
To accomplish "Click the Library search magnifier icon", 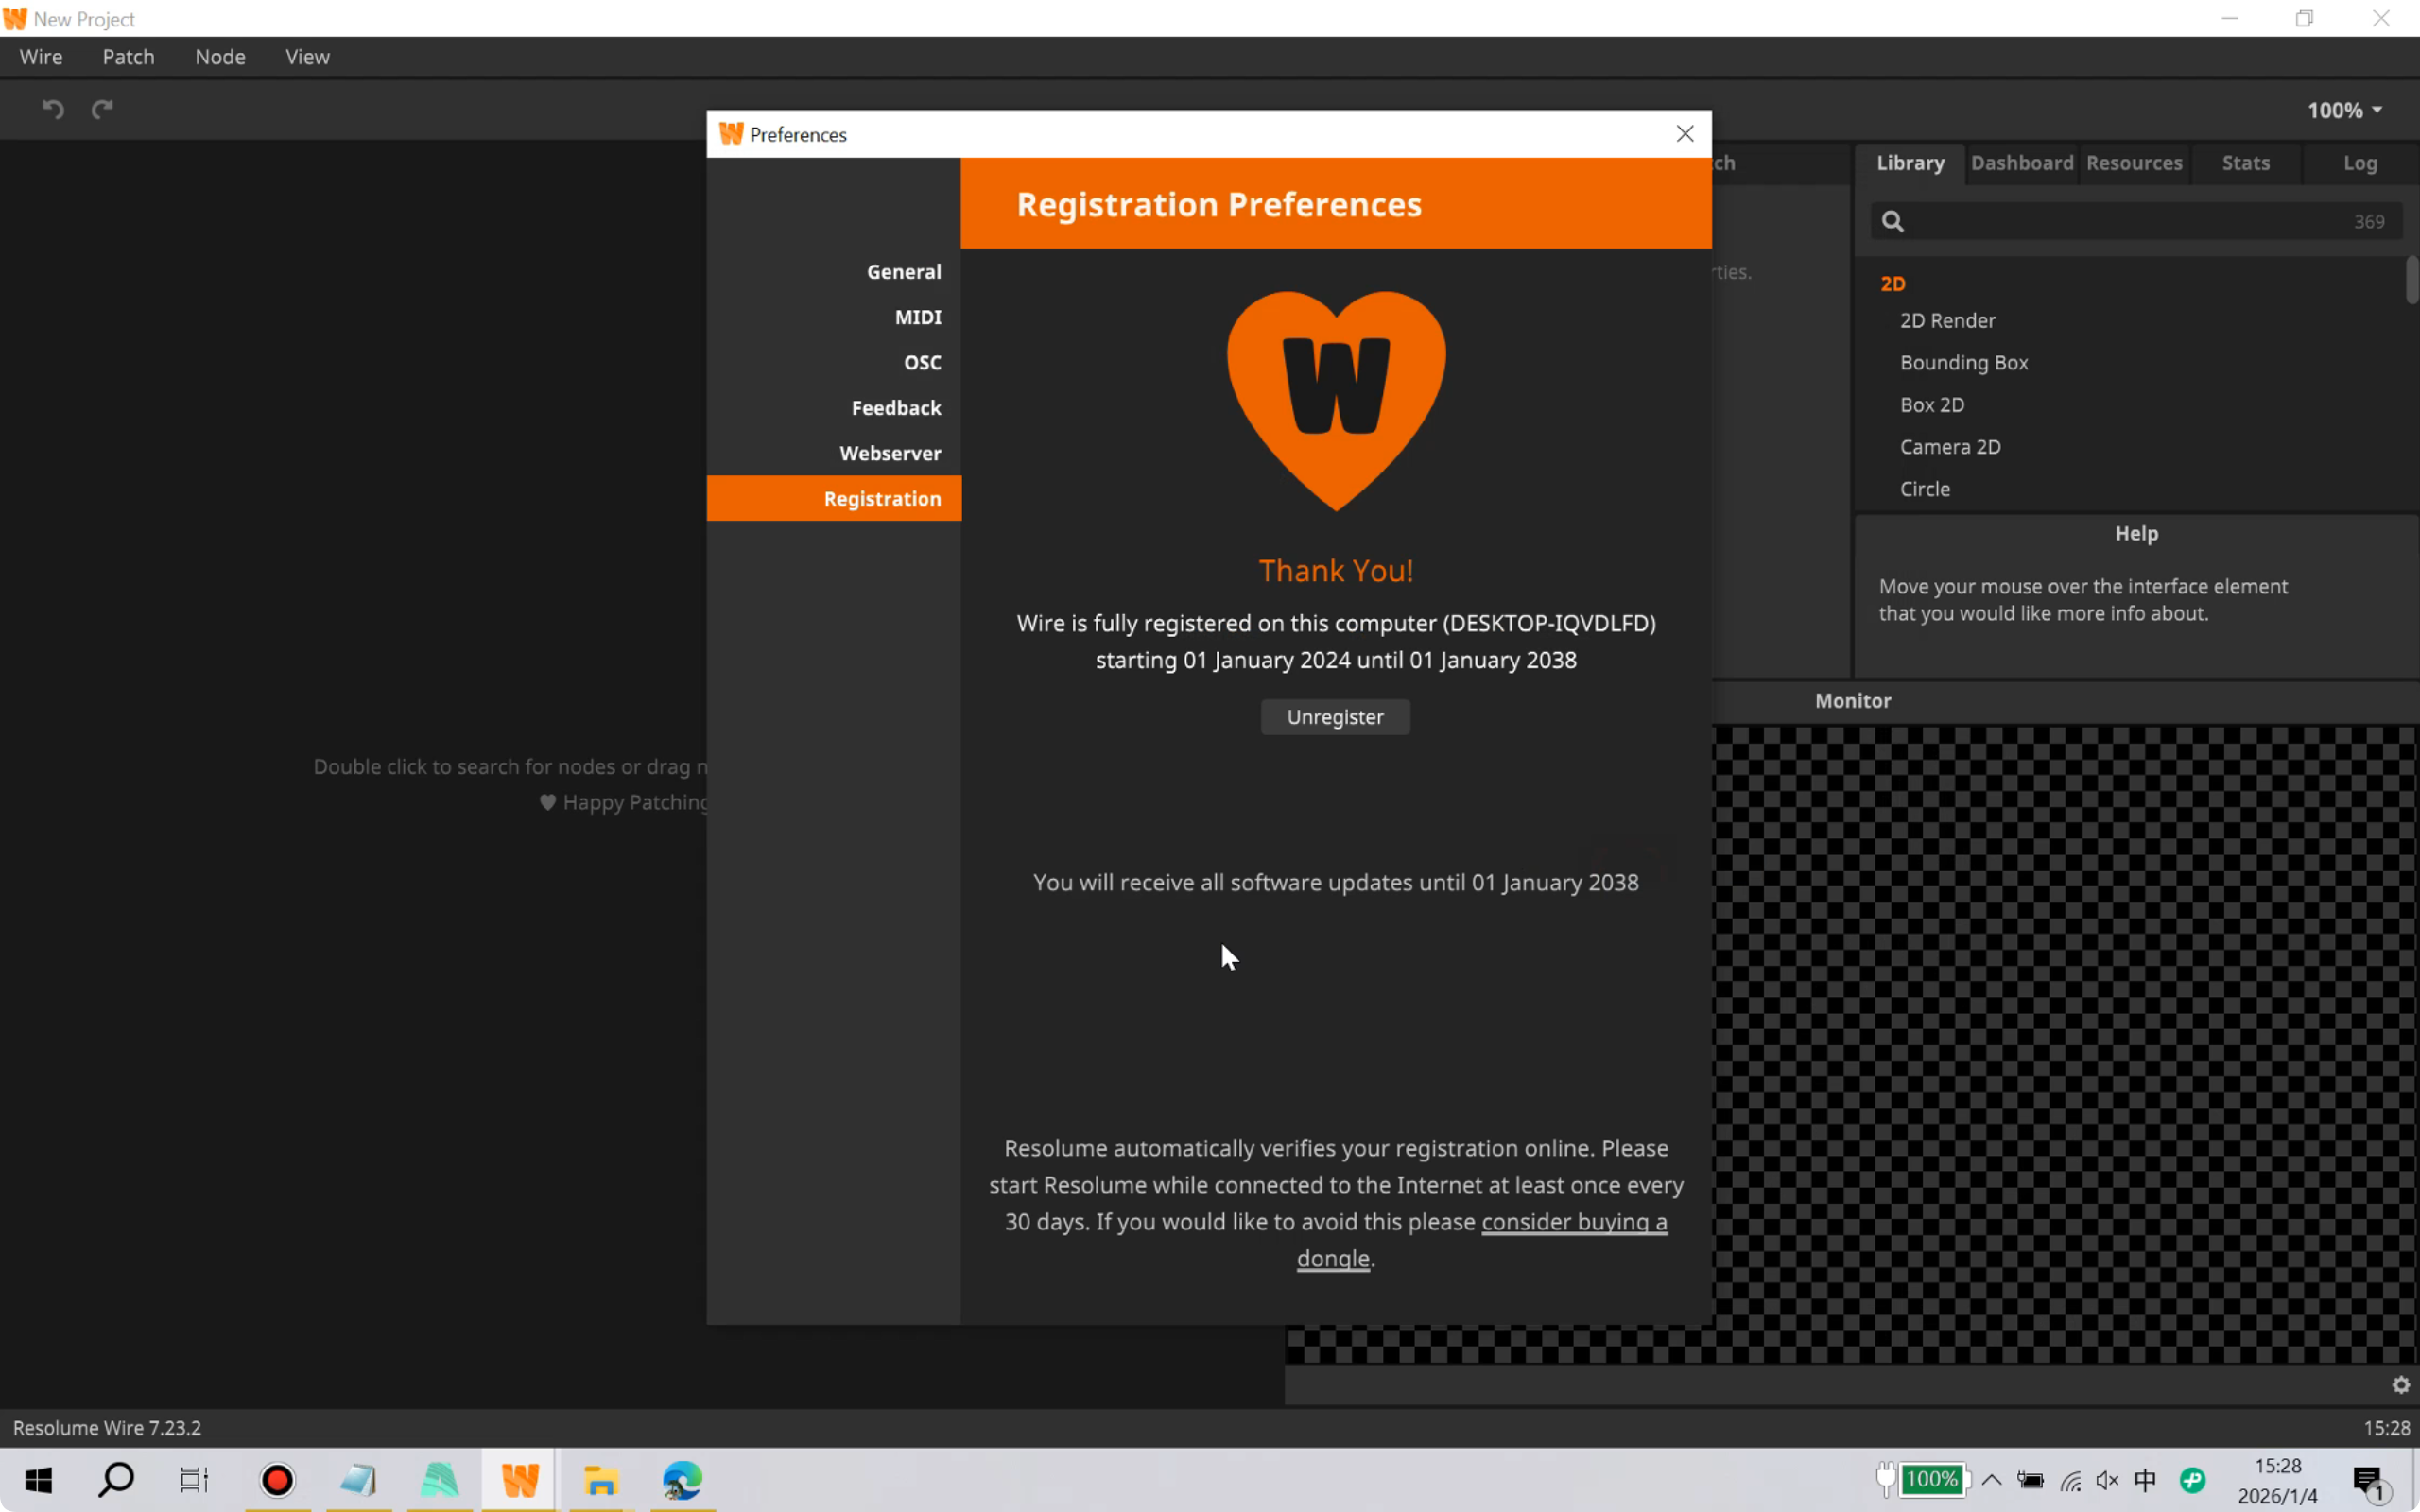I will [x=1892, y=222].
